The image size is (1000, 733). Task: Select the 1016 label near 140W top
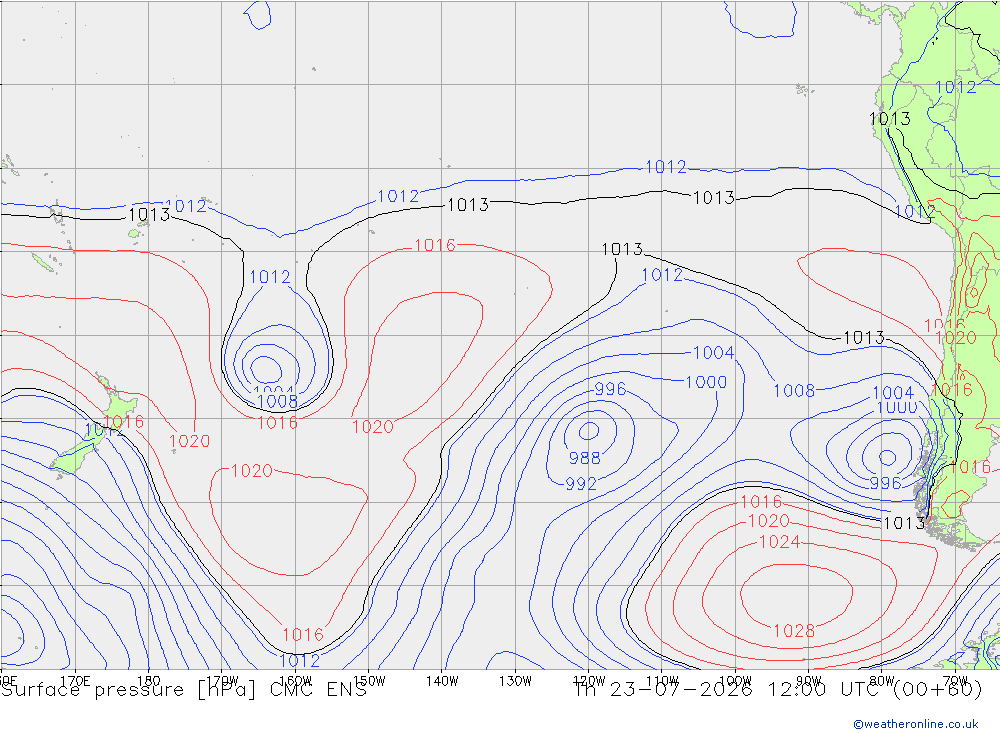pos(435,245)
